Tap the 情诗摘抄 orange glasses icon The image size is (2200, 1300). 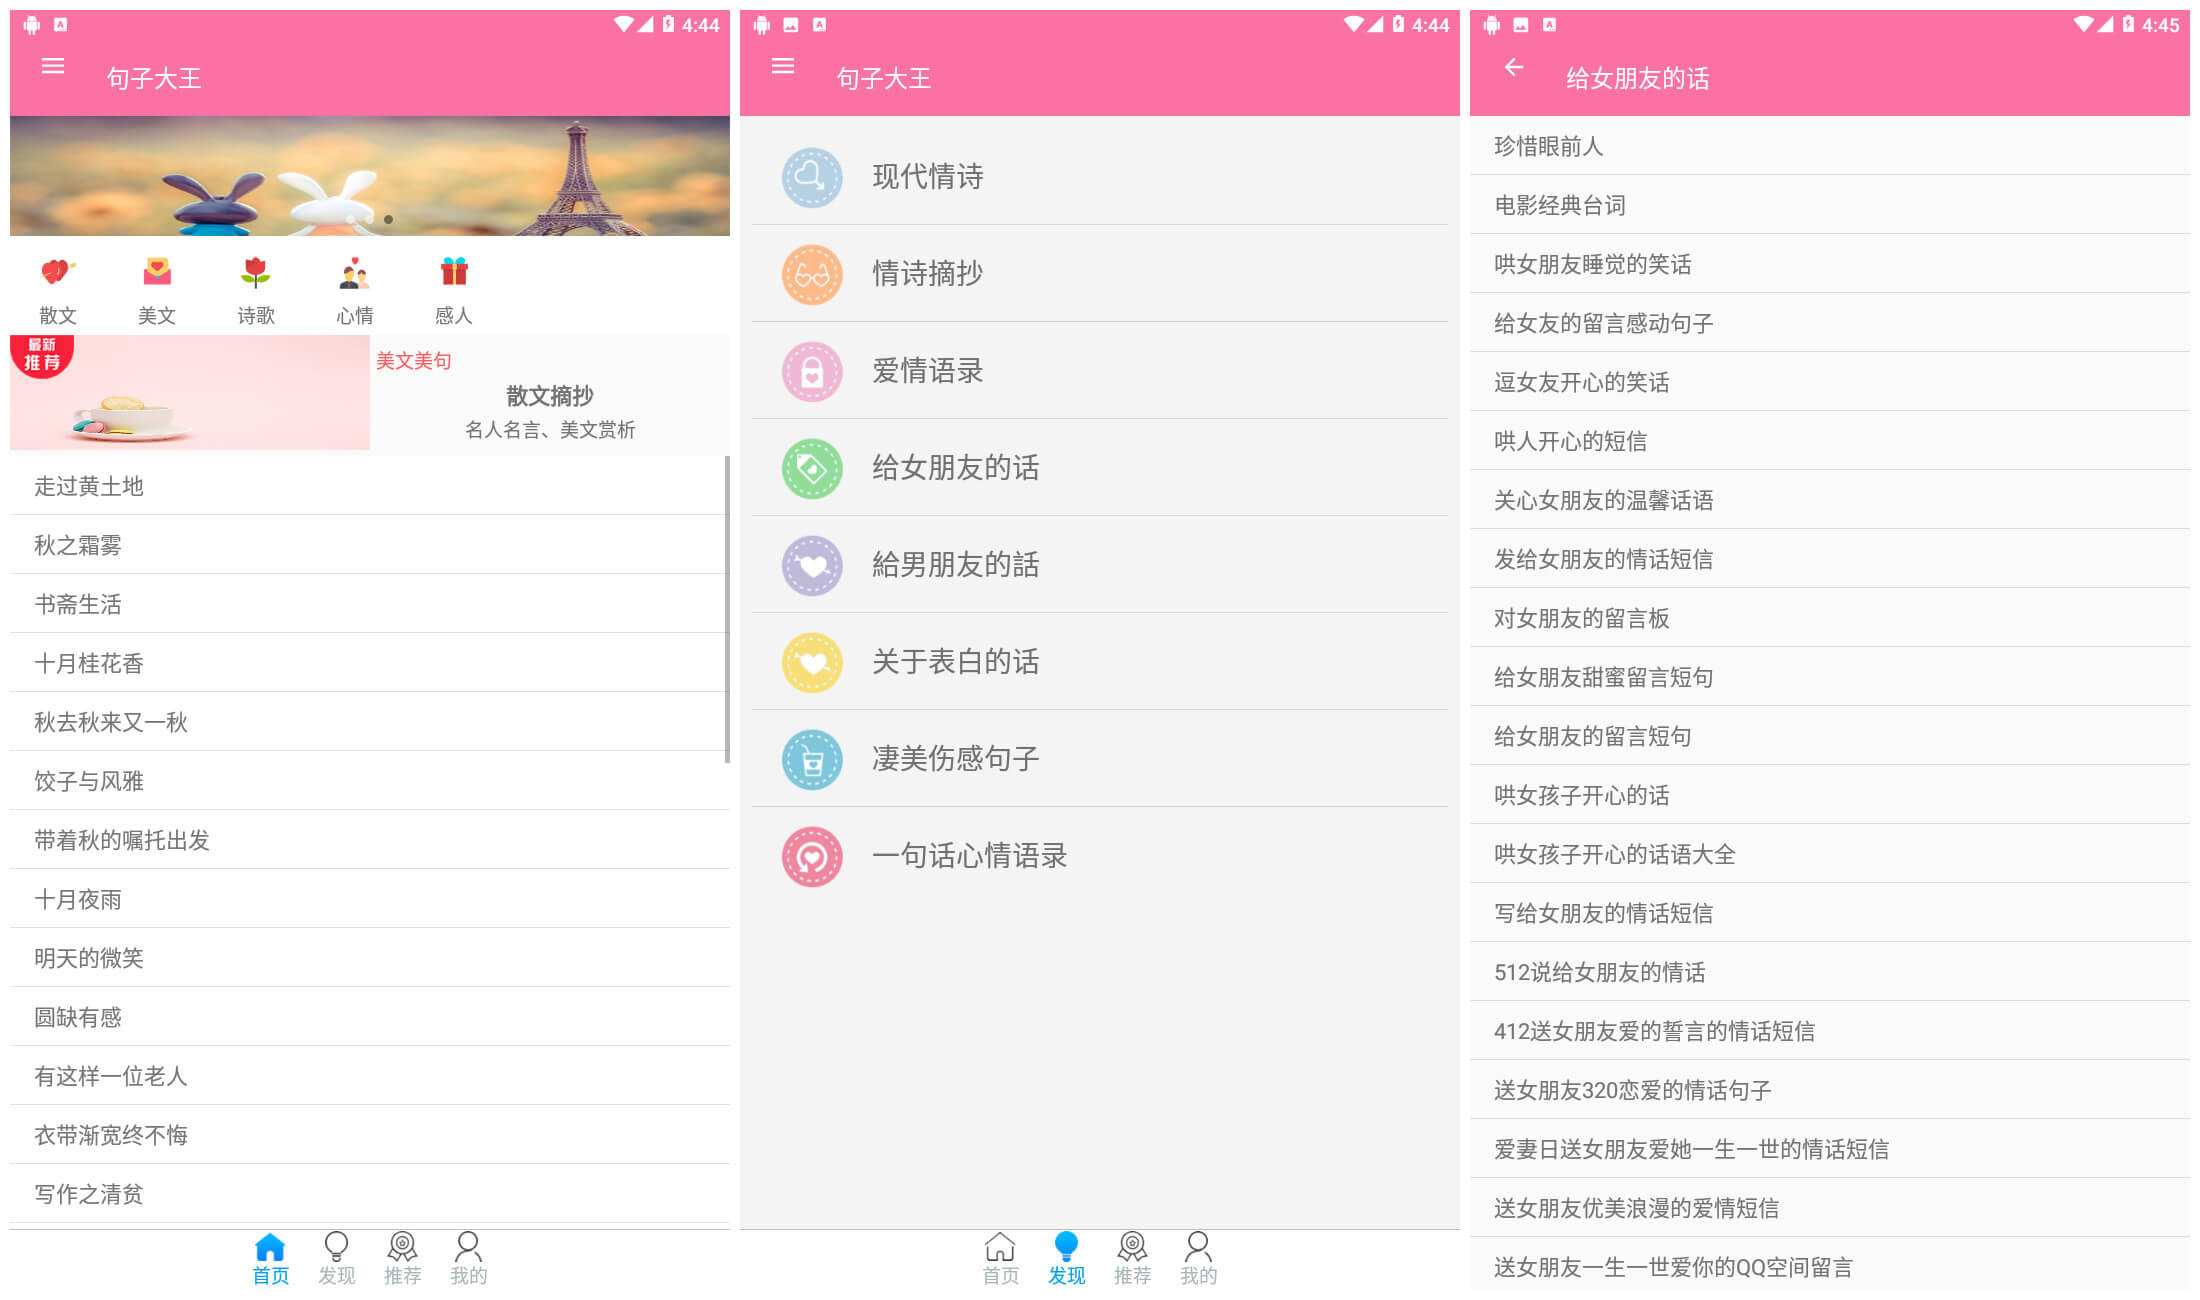pyautogui.click(x=812, y=274)
